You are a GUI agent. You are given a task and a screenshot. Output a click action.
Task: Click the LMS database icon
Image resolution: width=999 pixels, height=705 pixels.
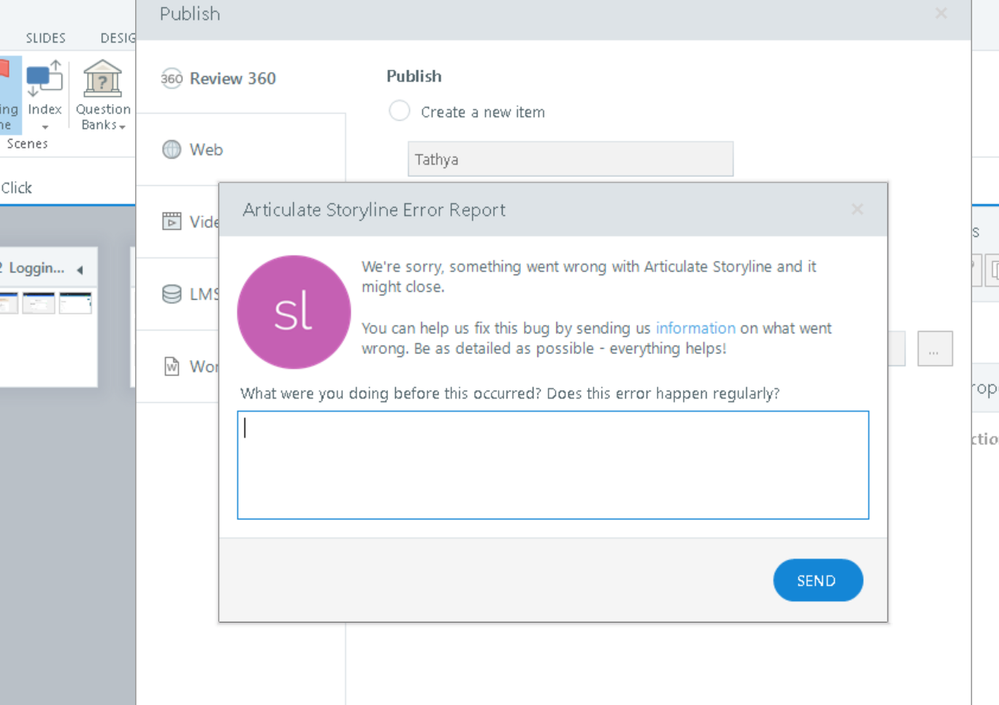click(172, 294)
